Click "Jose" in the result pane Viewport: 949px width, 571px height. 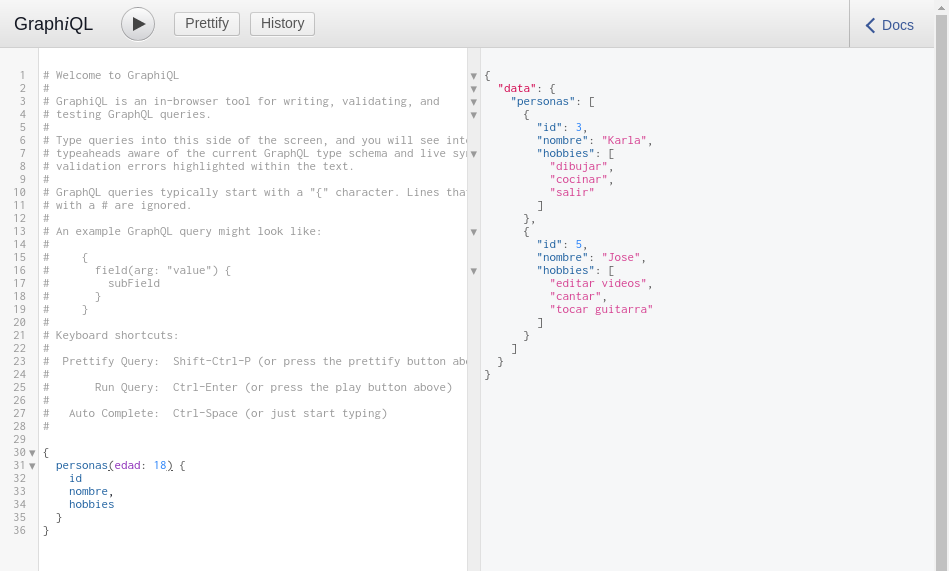point(621,257)
